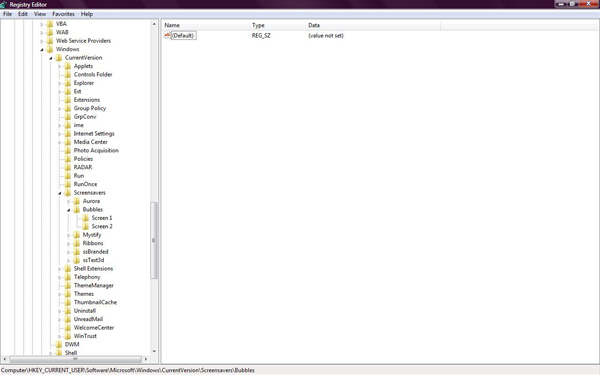
Task: Collapse the Bubbles key
Action: 68,210
